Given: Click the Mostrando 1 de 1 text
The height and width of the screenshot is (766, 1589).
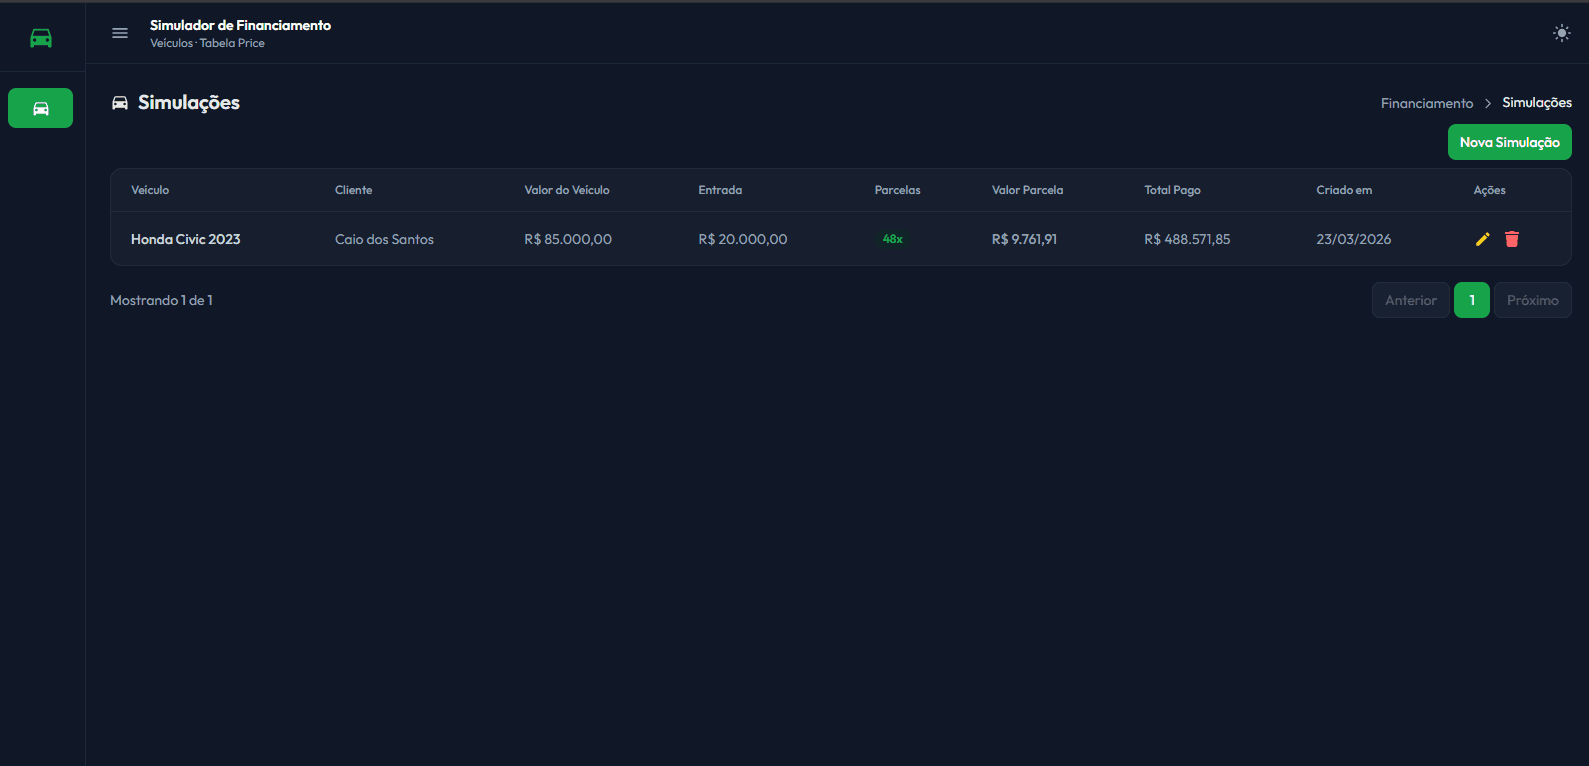Looking at the screenshot, I should [x=161, y=300].
